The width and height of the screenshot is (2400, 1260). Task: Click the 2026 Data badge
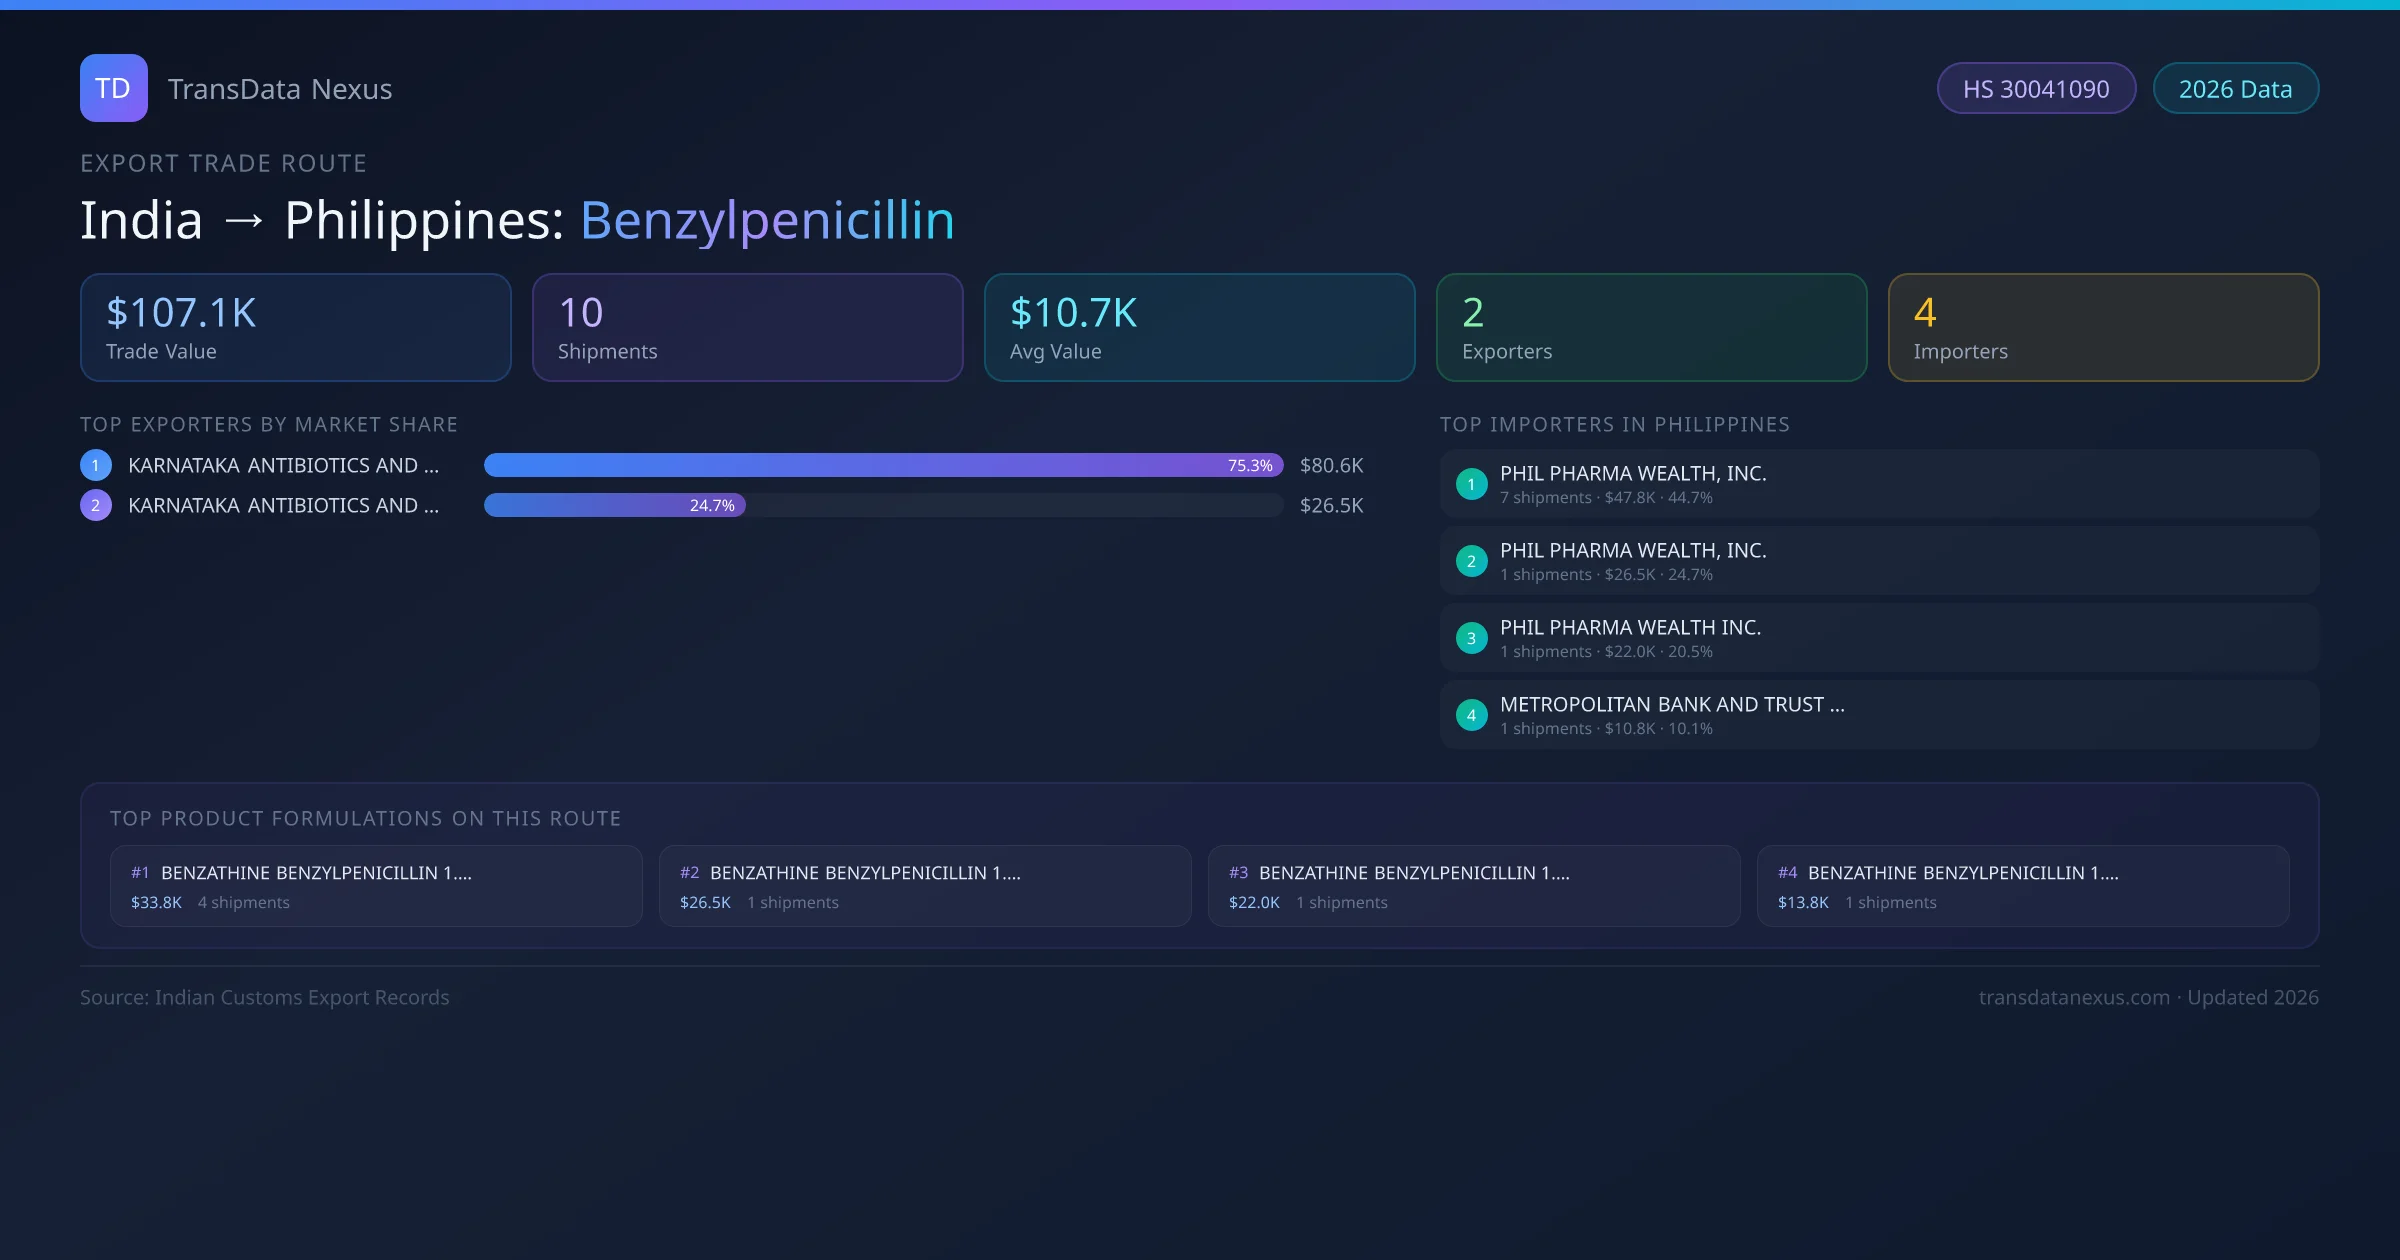(2235, 89)
